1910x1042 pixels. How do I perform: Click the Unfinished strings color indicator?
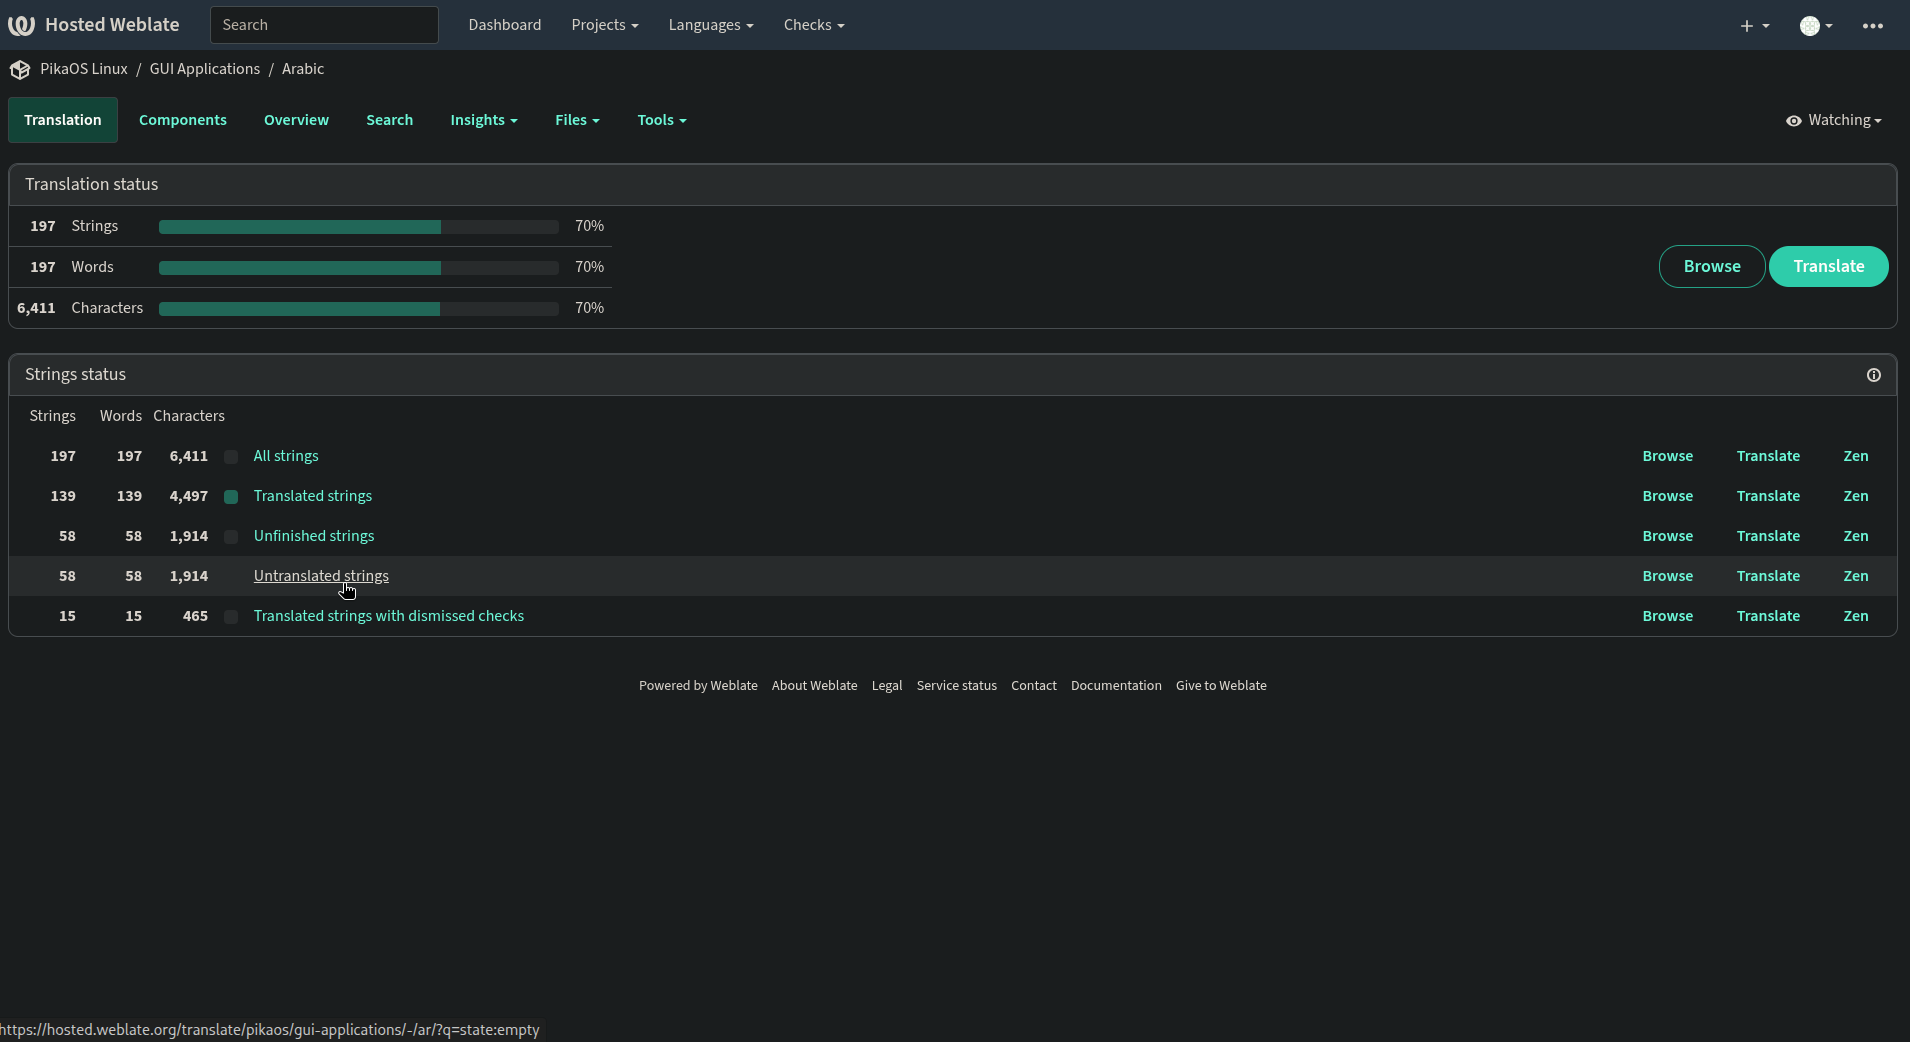click(231, 537)
